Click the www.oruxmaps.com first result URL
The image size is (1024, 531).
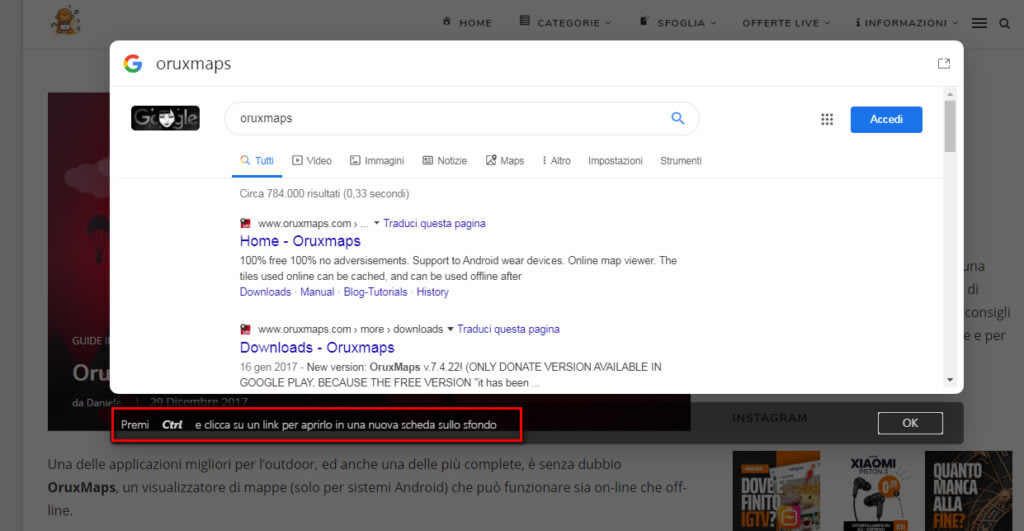[x=304, y=223]
